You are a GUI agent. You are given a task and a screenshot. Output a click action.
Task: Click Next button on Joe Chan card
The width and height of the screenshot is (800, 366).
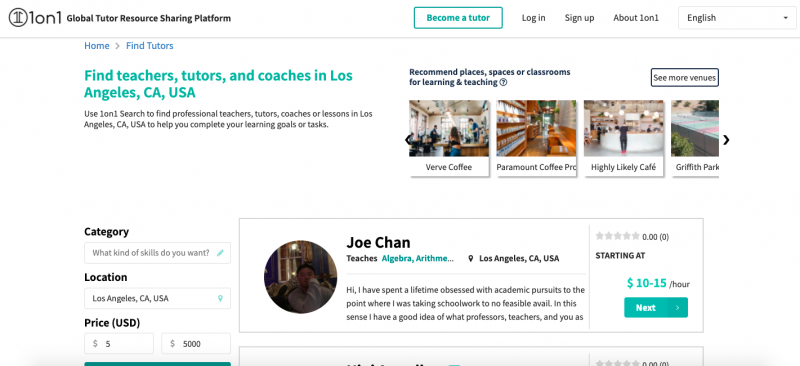(x=656, y=307)
